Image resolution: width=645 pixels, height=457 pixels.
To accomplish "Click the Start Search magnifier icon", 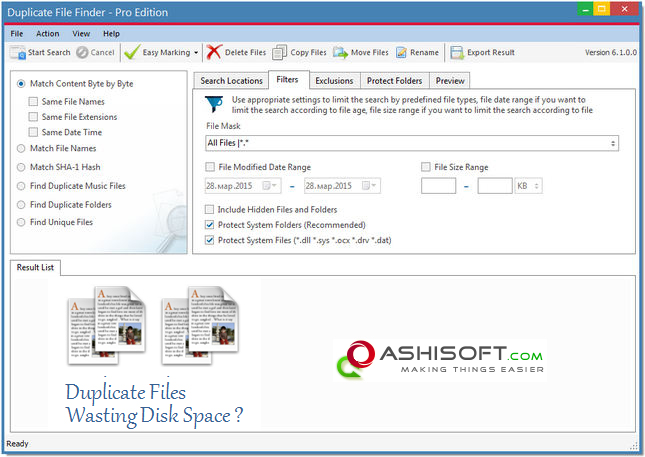I will coord(18,53).
